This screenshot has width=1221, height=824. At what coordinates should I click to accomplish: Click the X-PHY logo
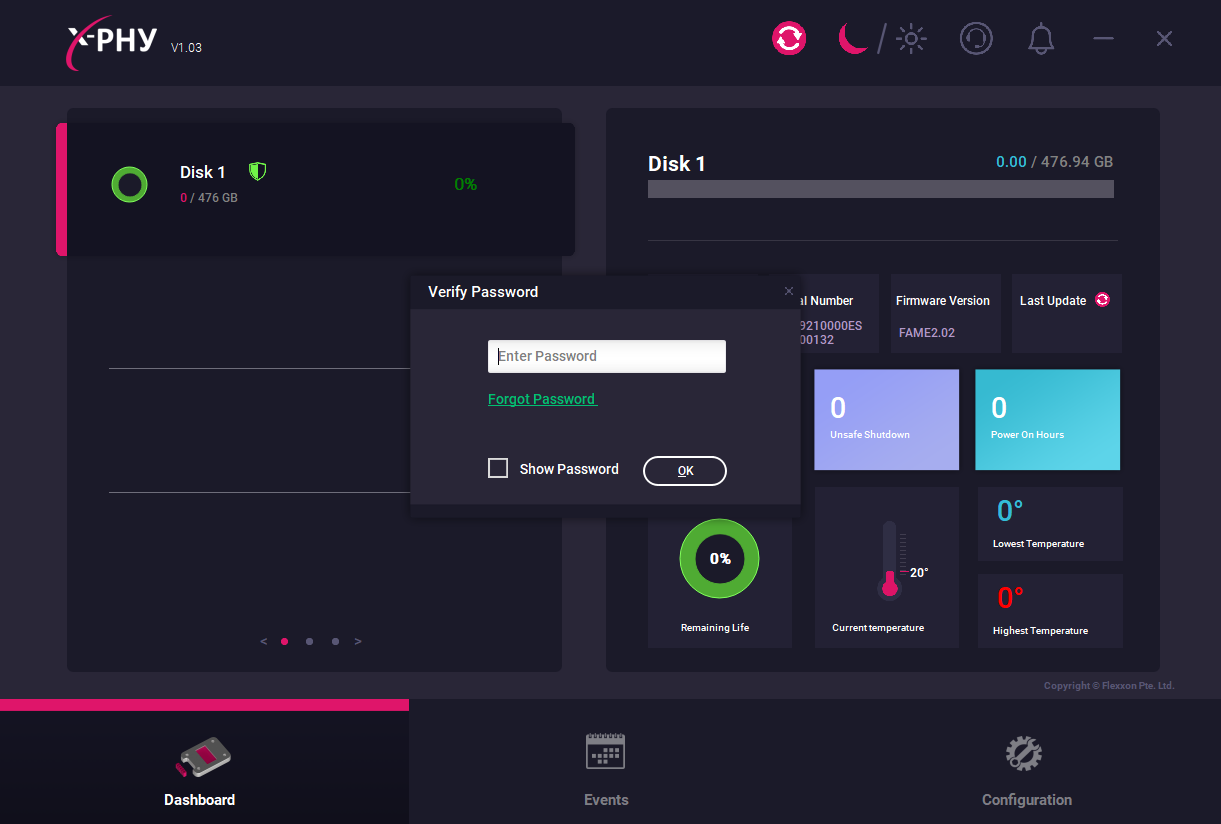[x=113, y=42]
